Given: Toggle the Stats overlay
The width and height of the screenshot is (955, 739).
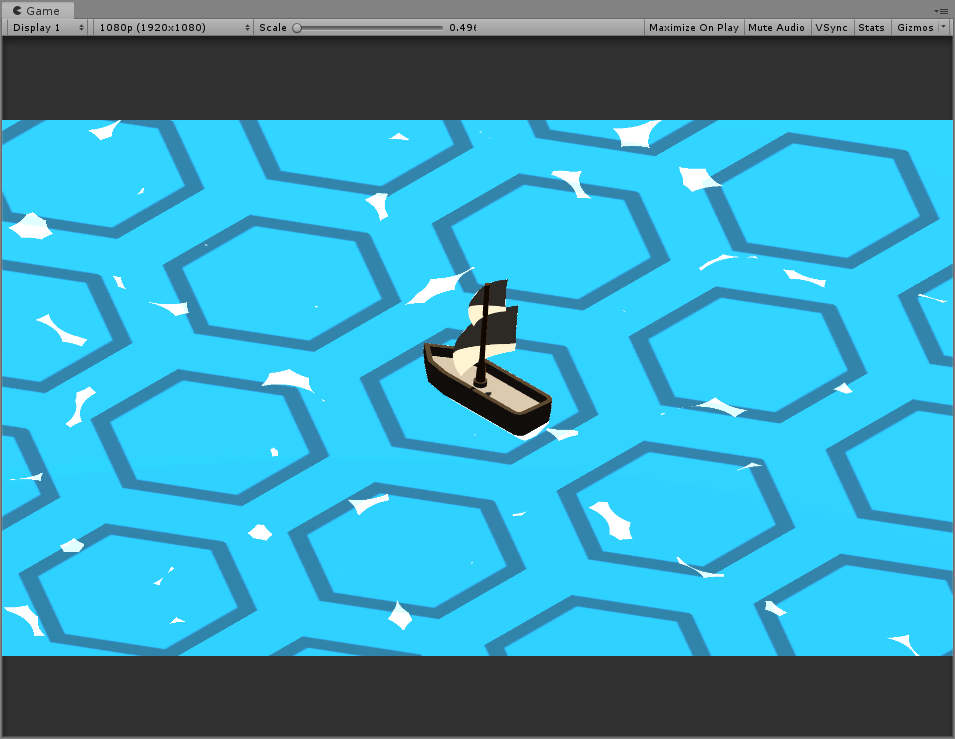Looking at the screenshot, I should click(x=872, y=27).
